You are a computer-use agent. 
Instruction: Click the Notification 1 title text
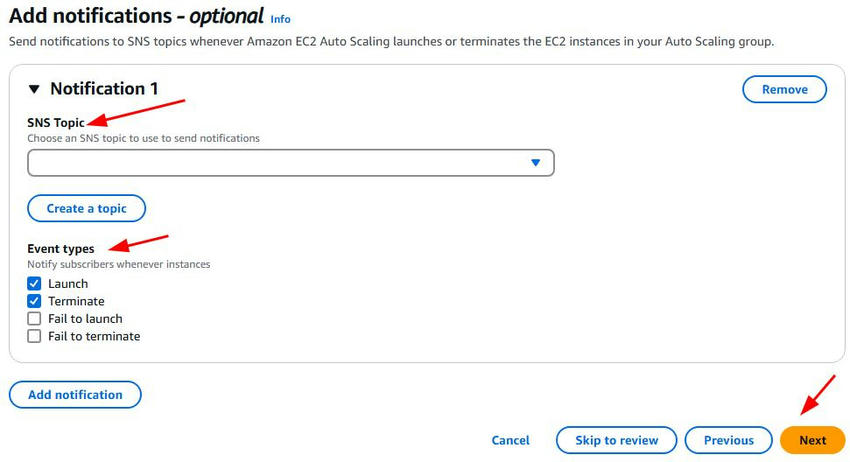coord(104,89)
